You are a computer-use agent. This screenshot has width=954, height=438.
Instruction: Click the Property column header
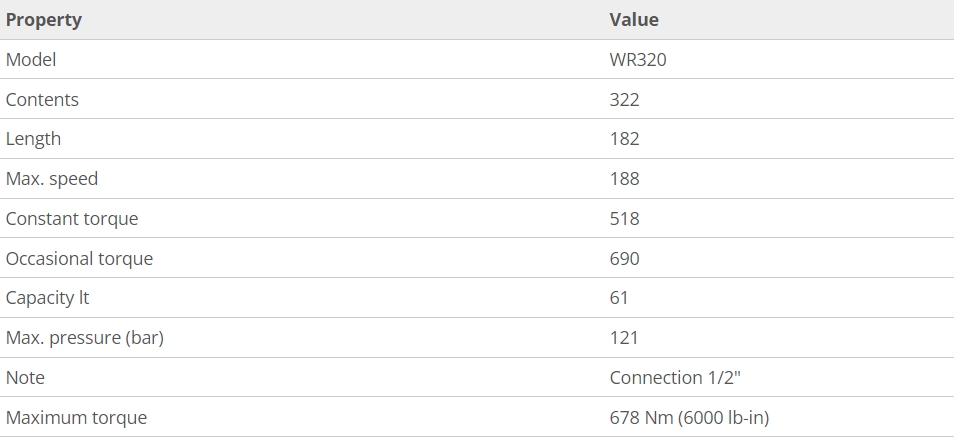[44, 20]
